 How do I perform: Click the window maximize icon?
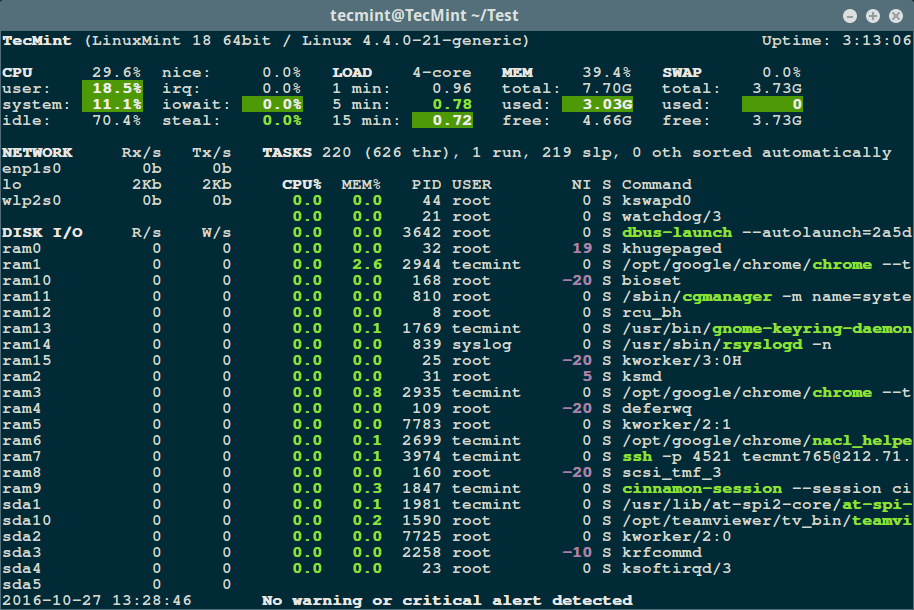875,15
